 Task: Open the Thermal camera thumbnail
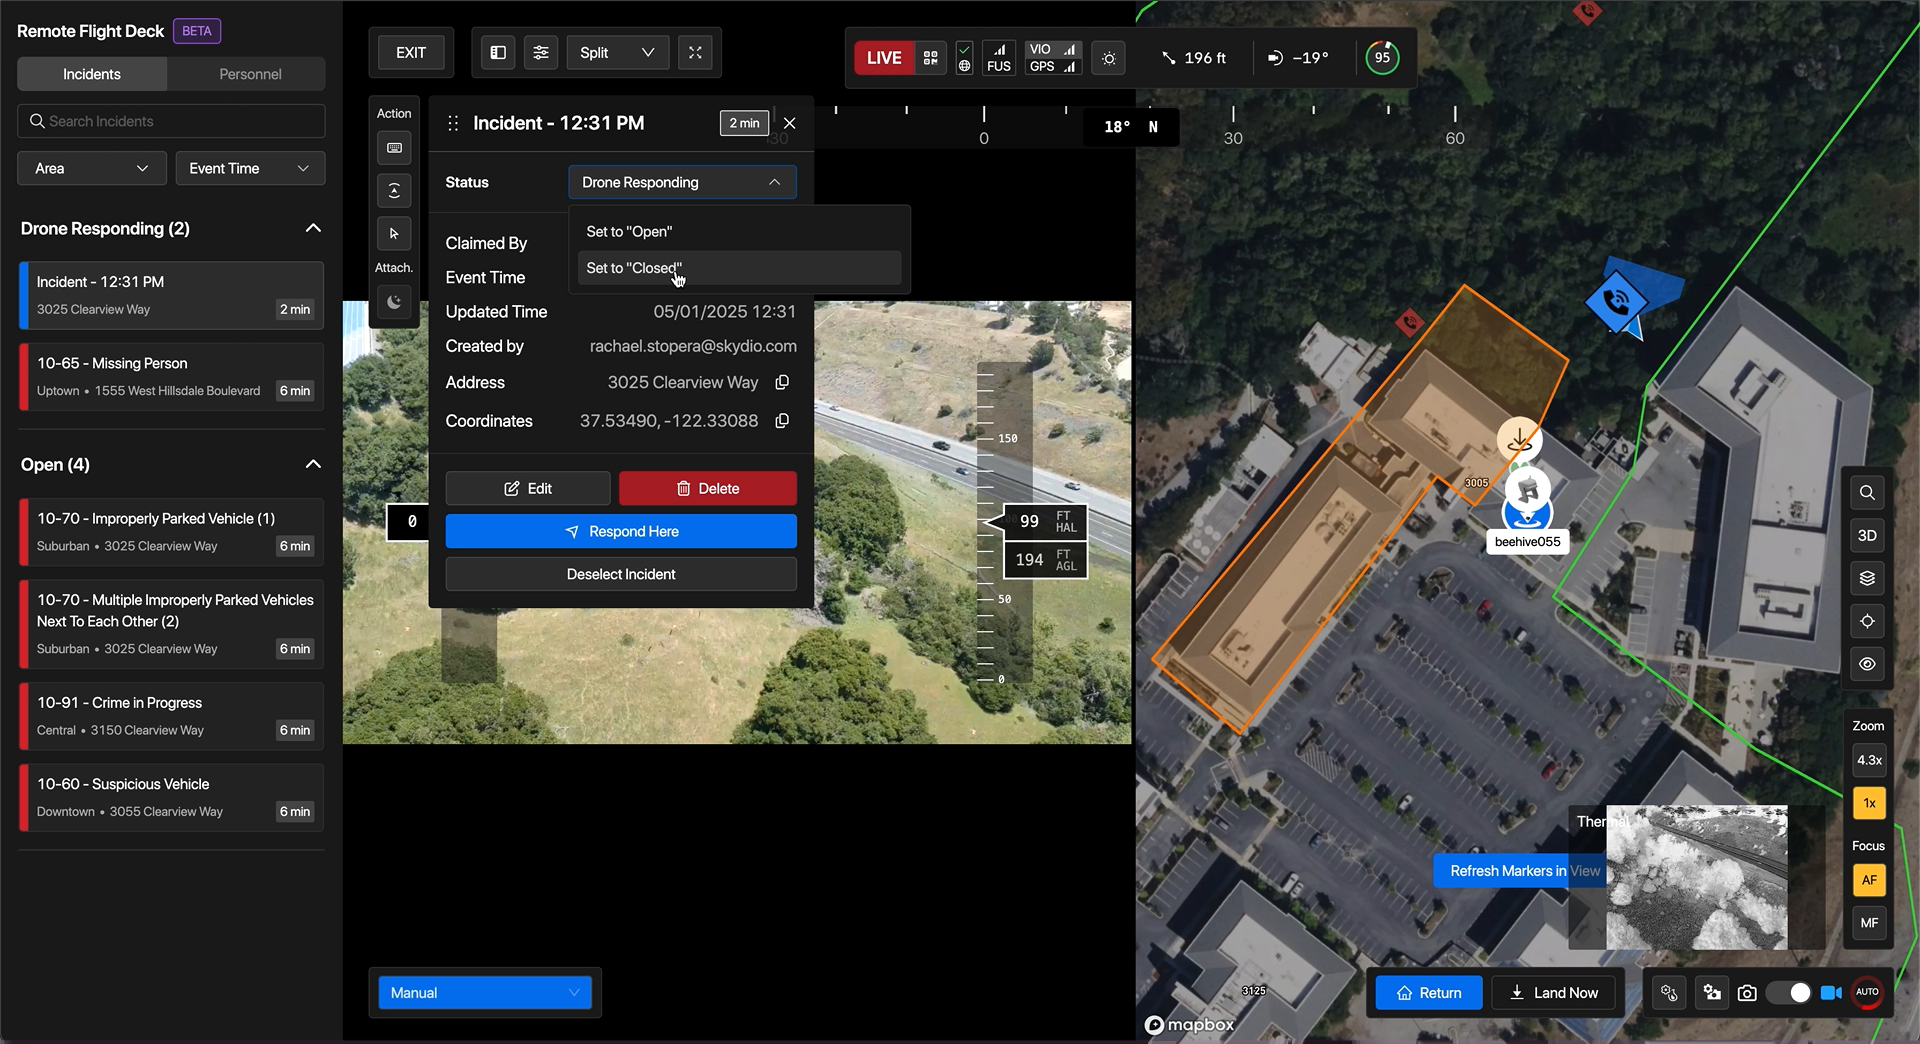[x=1696, y=878]
